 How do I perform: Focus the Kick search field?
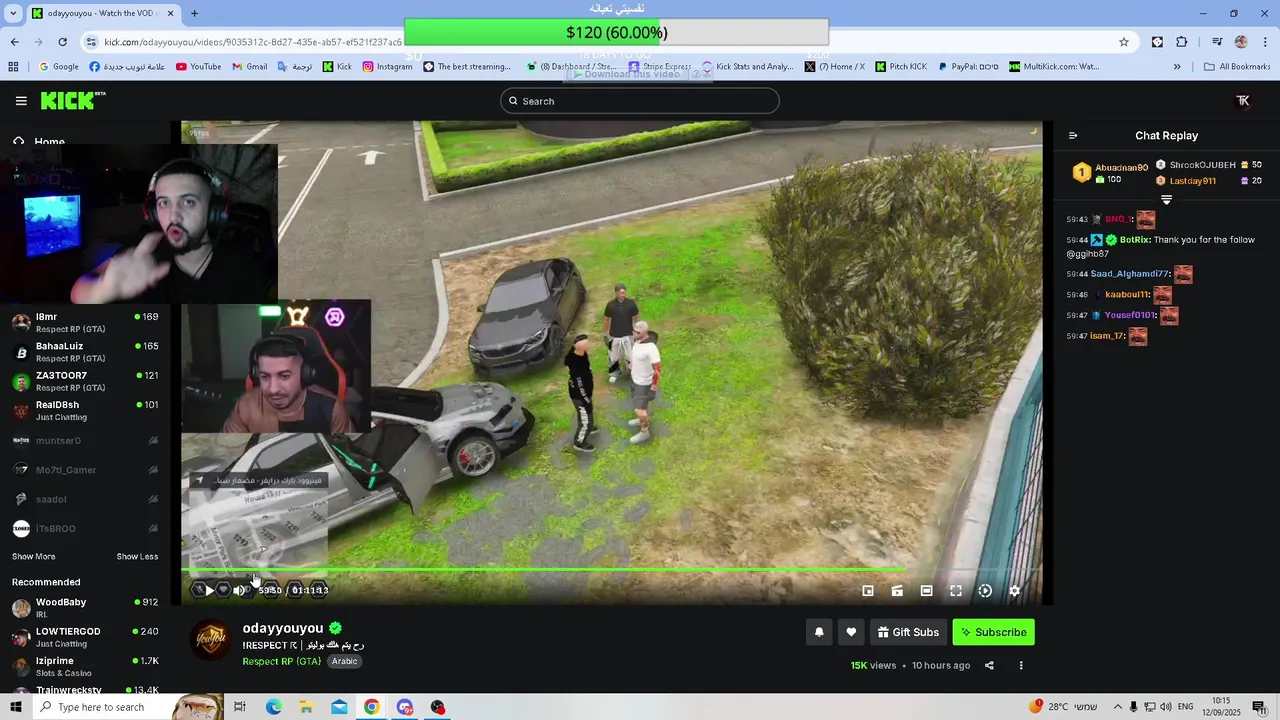click(x=640, y=101)
